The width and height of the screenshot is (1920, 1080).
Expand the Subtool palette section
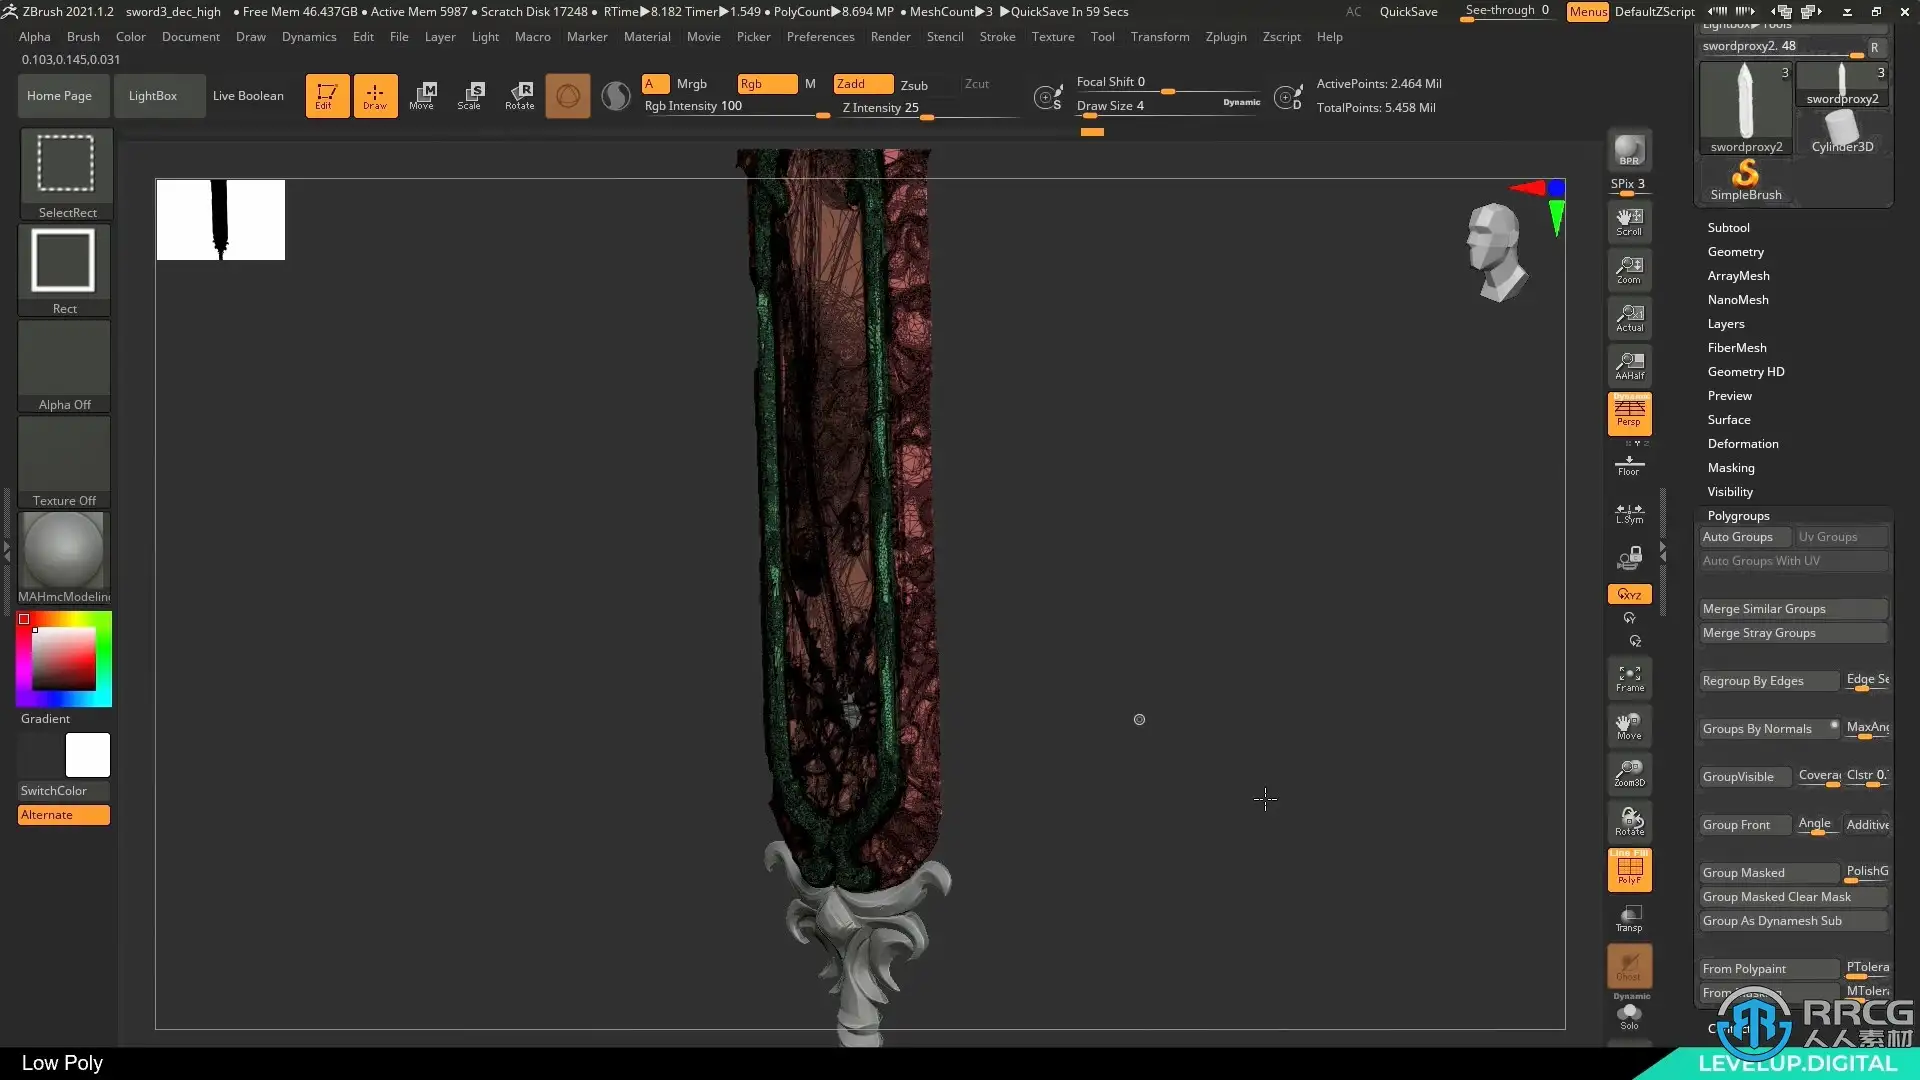1728,228
